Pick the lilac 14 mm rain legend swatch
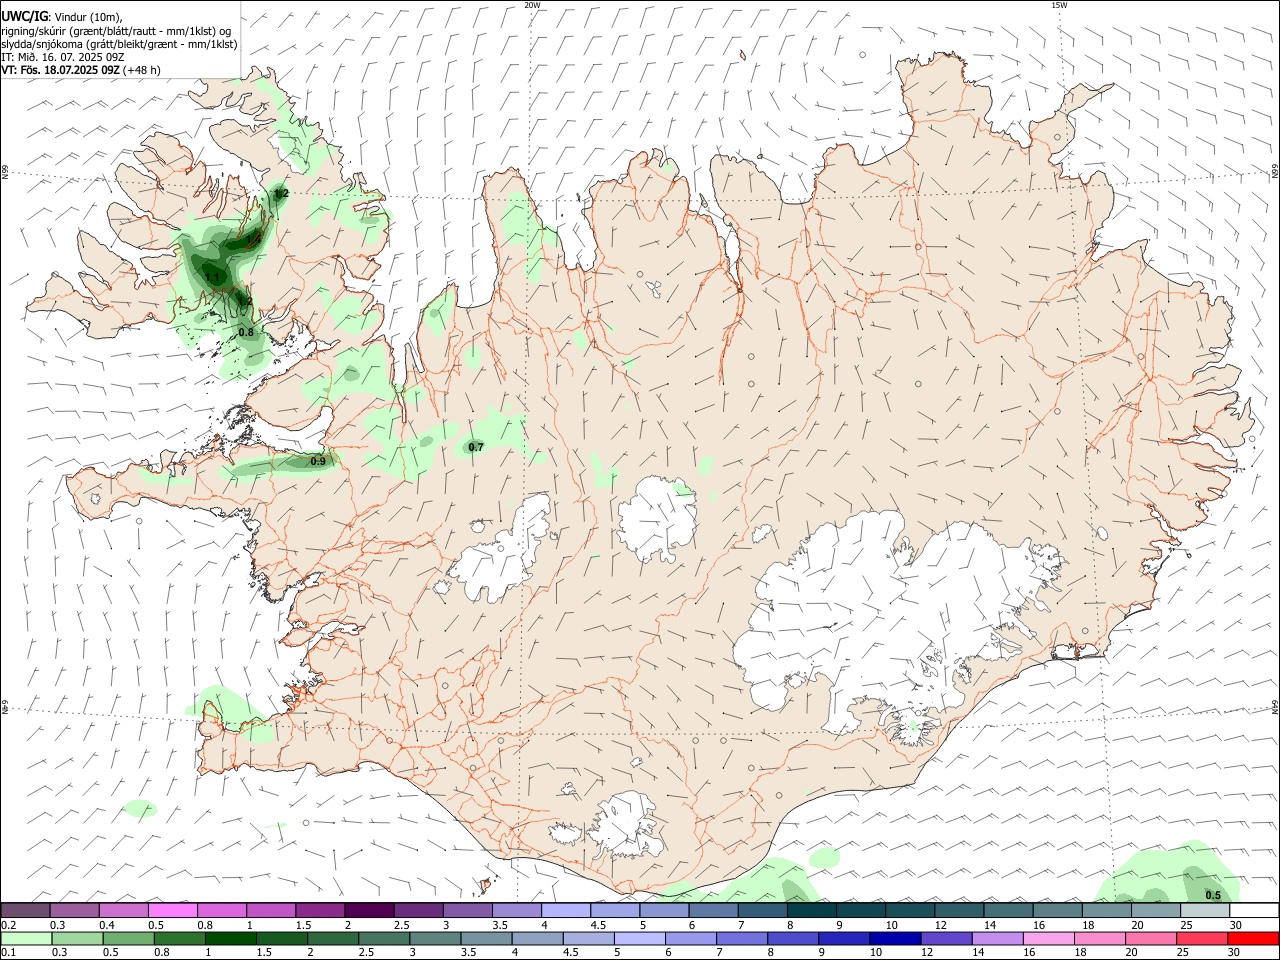 coord(997,938)
